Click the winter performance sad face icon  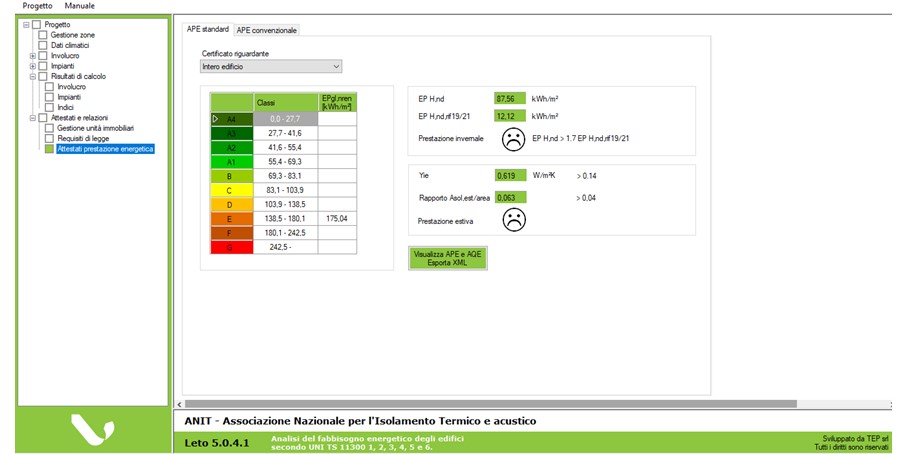click(513, 138)
